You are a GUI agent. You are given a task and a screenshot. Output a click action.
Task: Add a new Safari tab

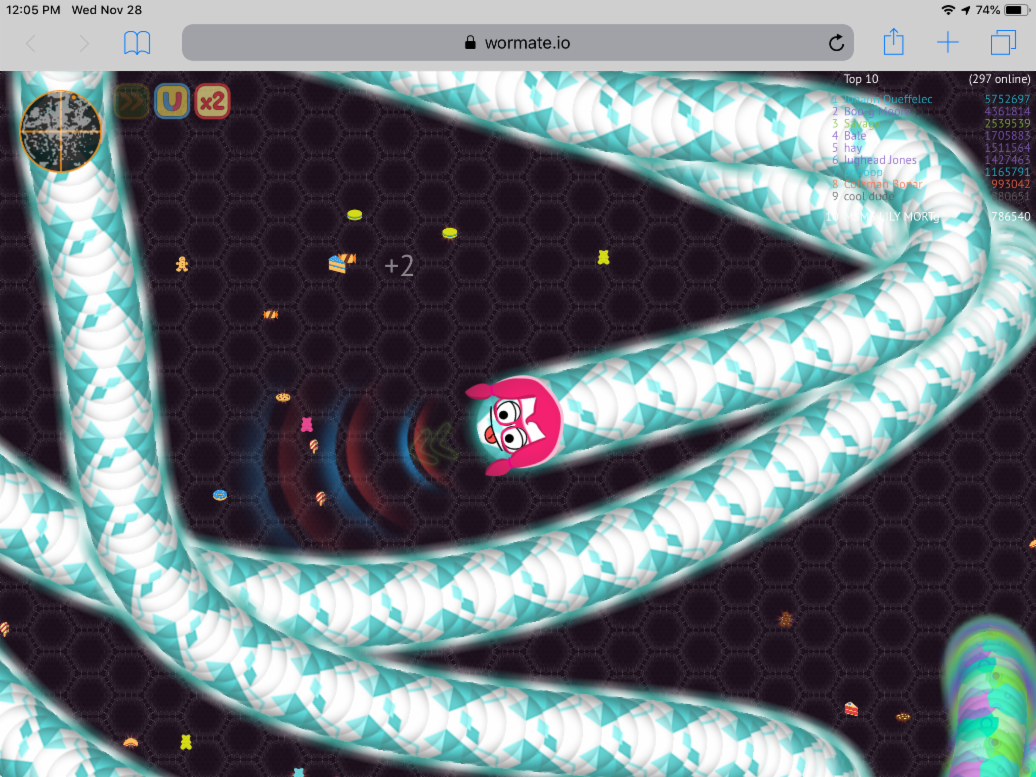(x=947, y=43)
